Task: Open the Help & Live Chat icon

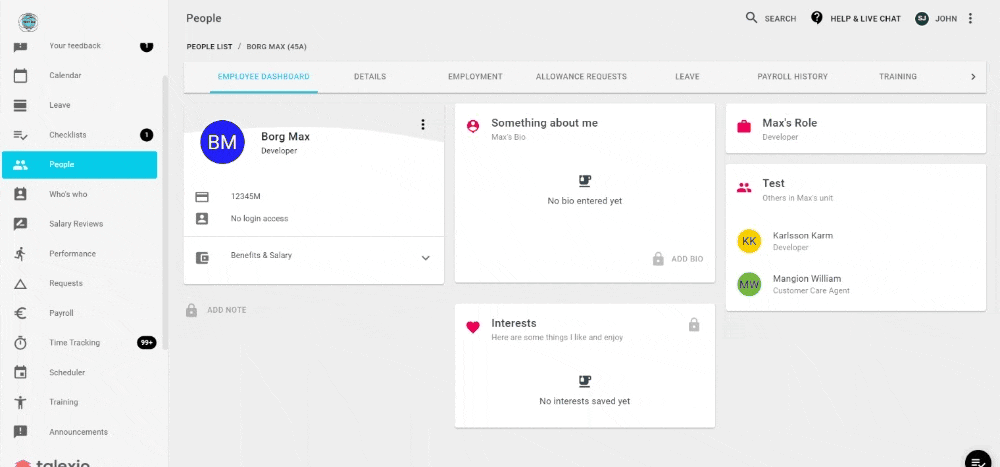Action: 816,18
